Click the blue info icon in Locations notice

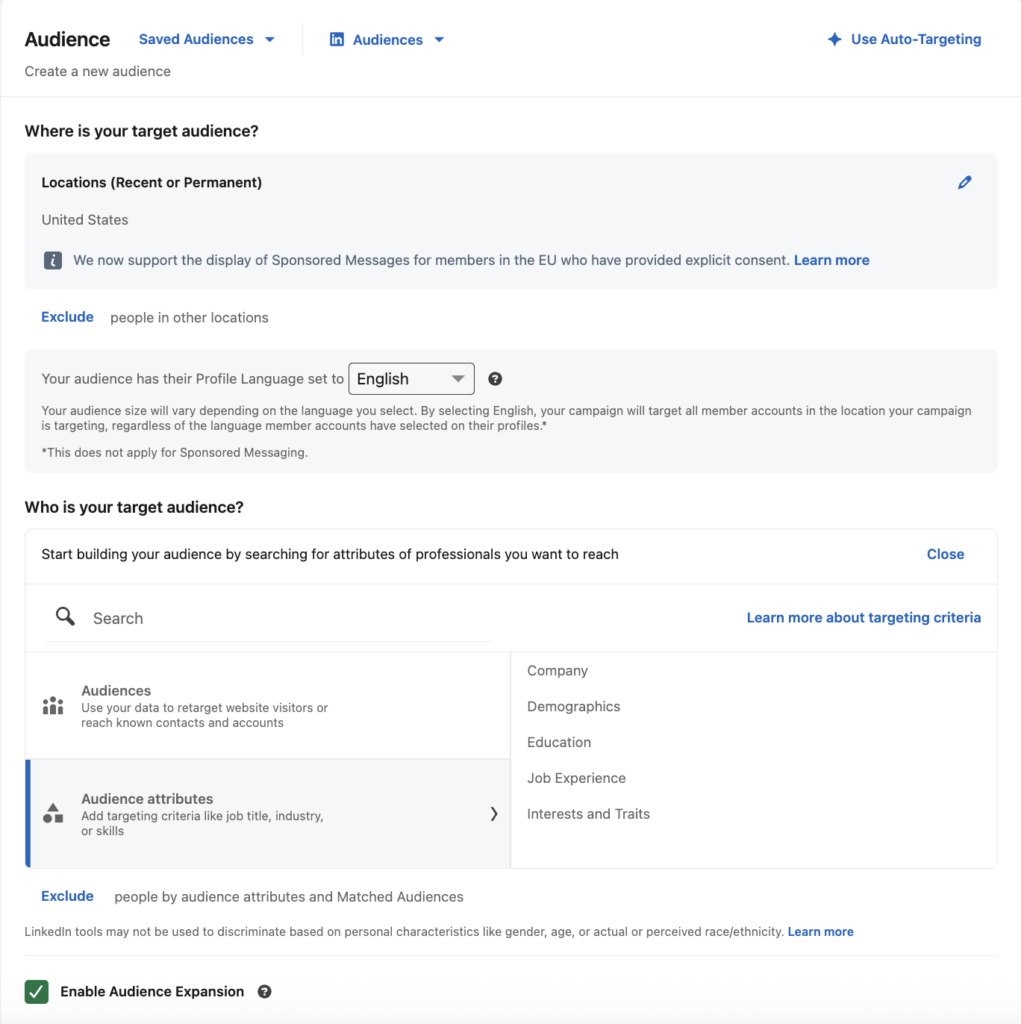pyautogui.click(x=53, y=261)
